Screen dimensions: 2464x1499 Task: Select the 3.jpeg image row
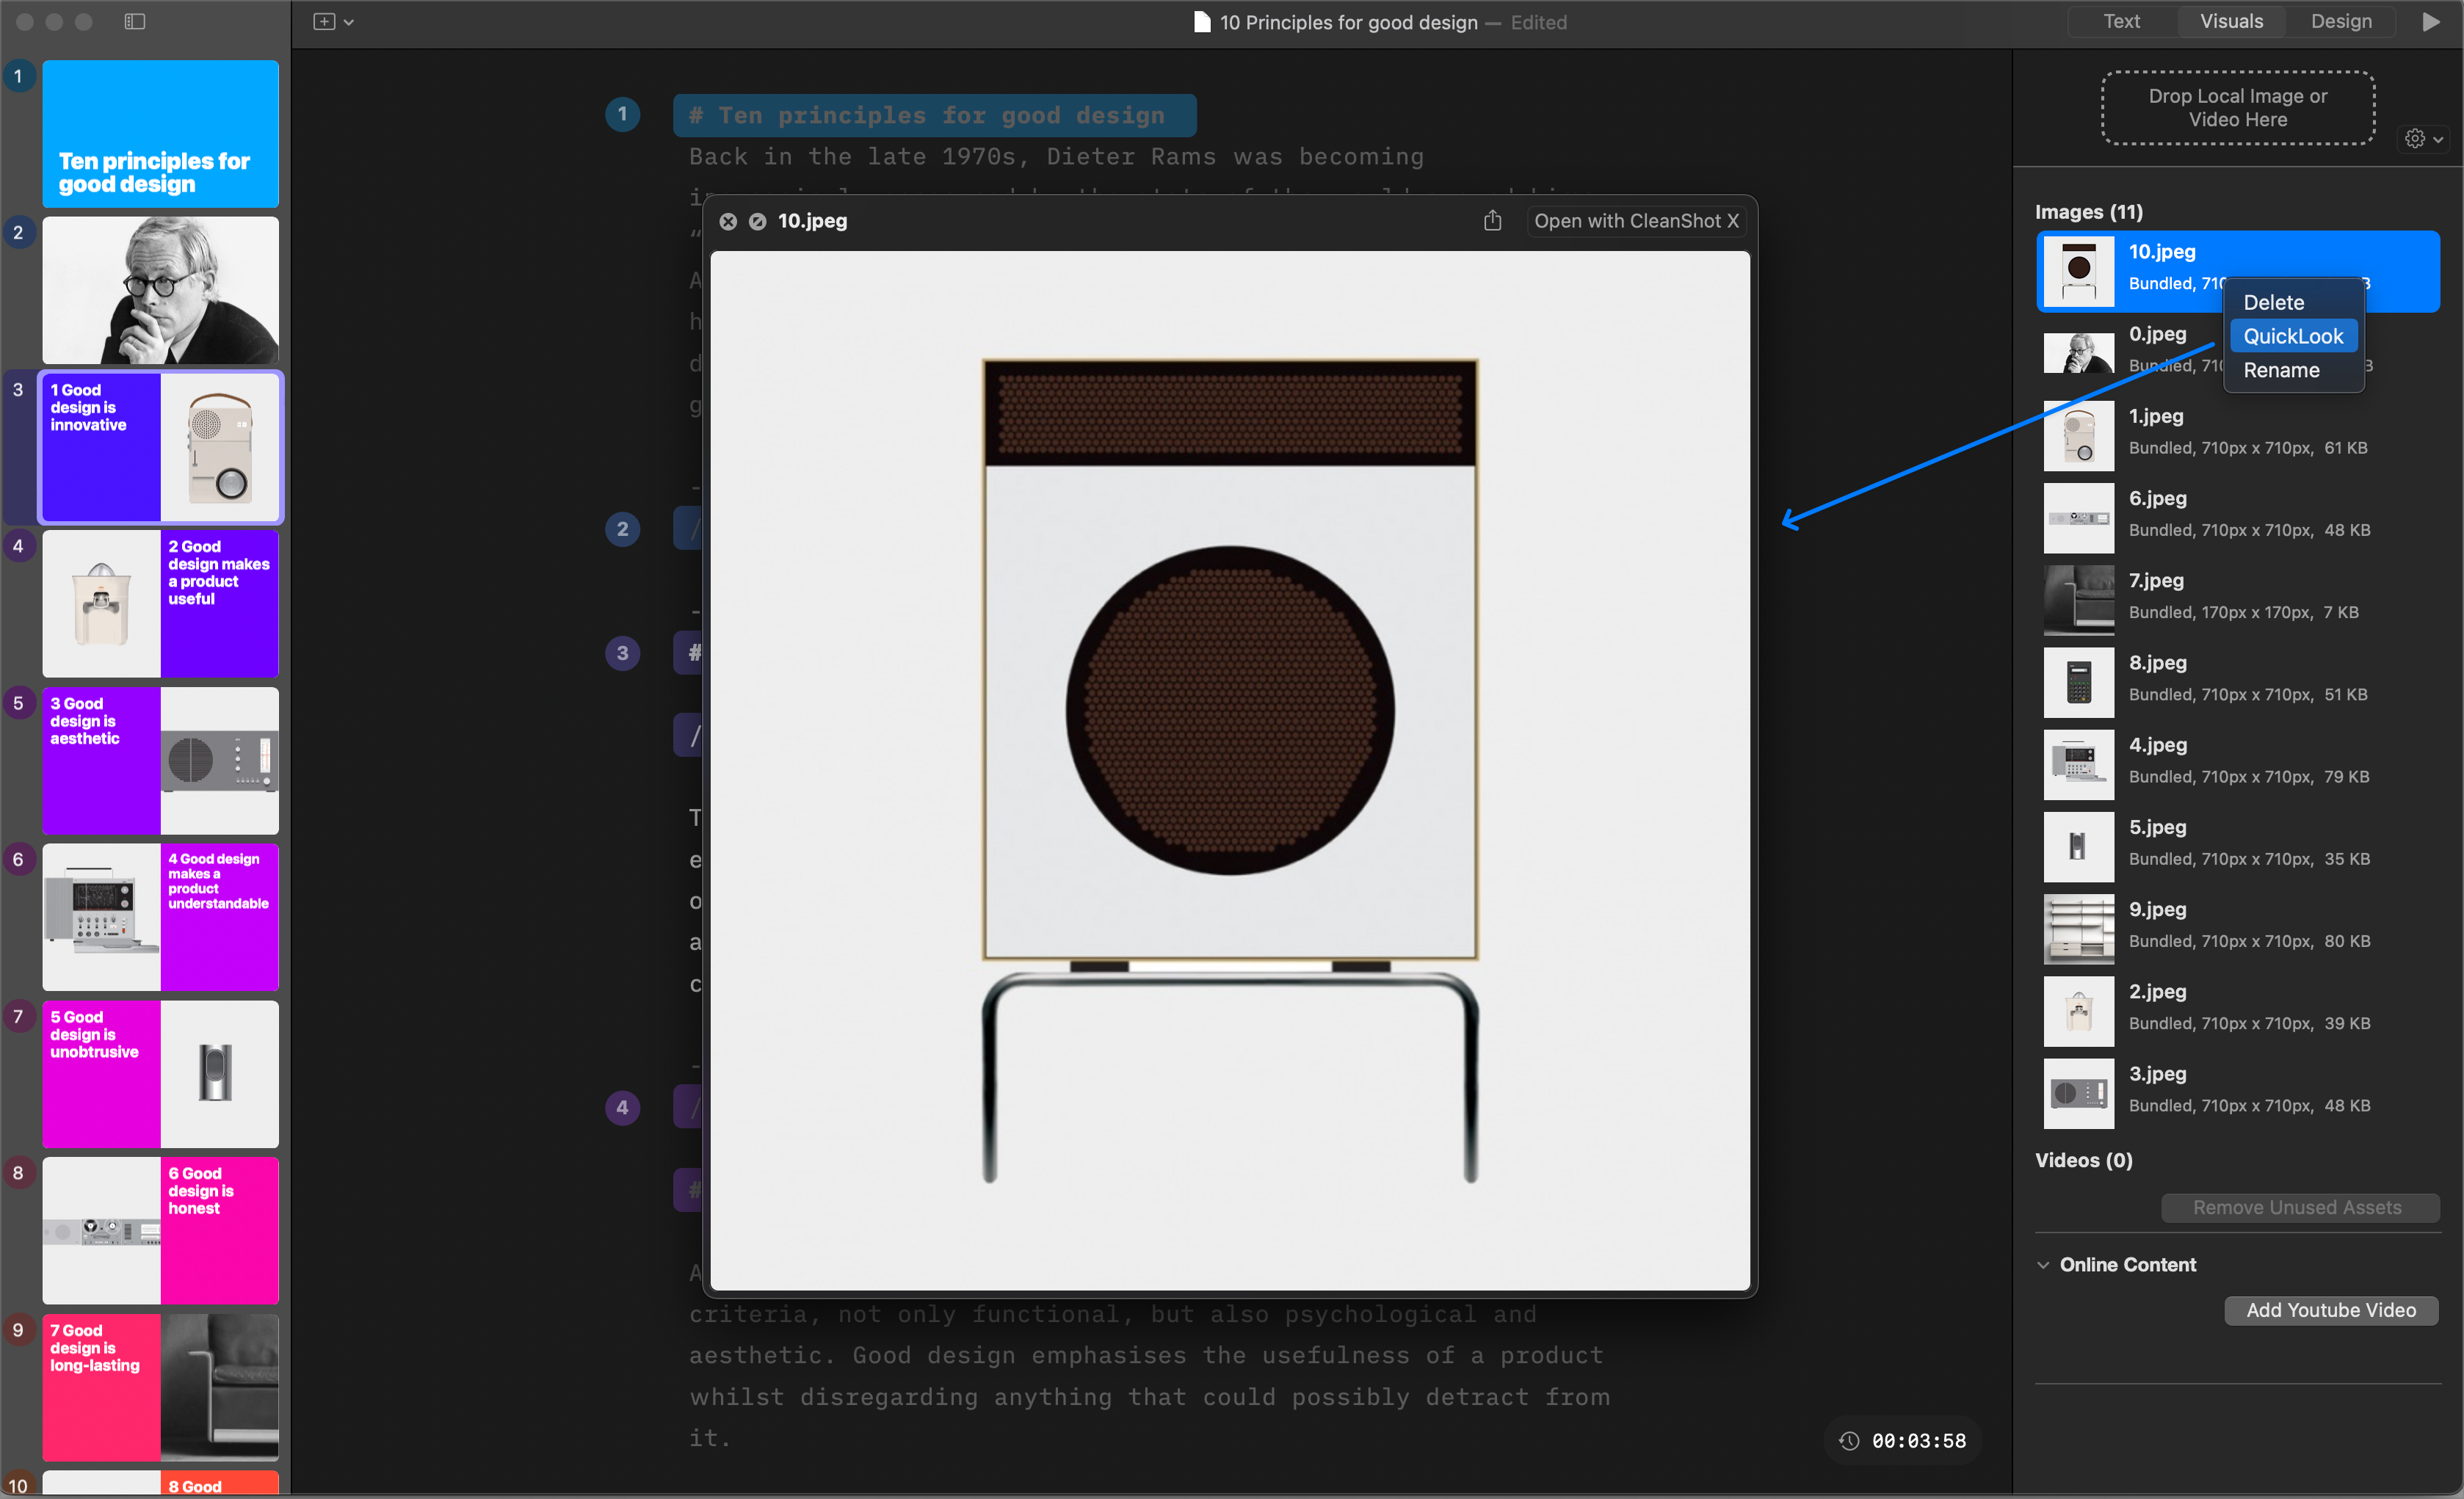tap(2238, 1092)
